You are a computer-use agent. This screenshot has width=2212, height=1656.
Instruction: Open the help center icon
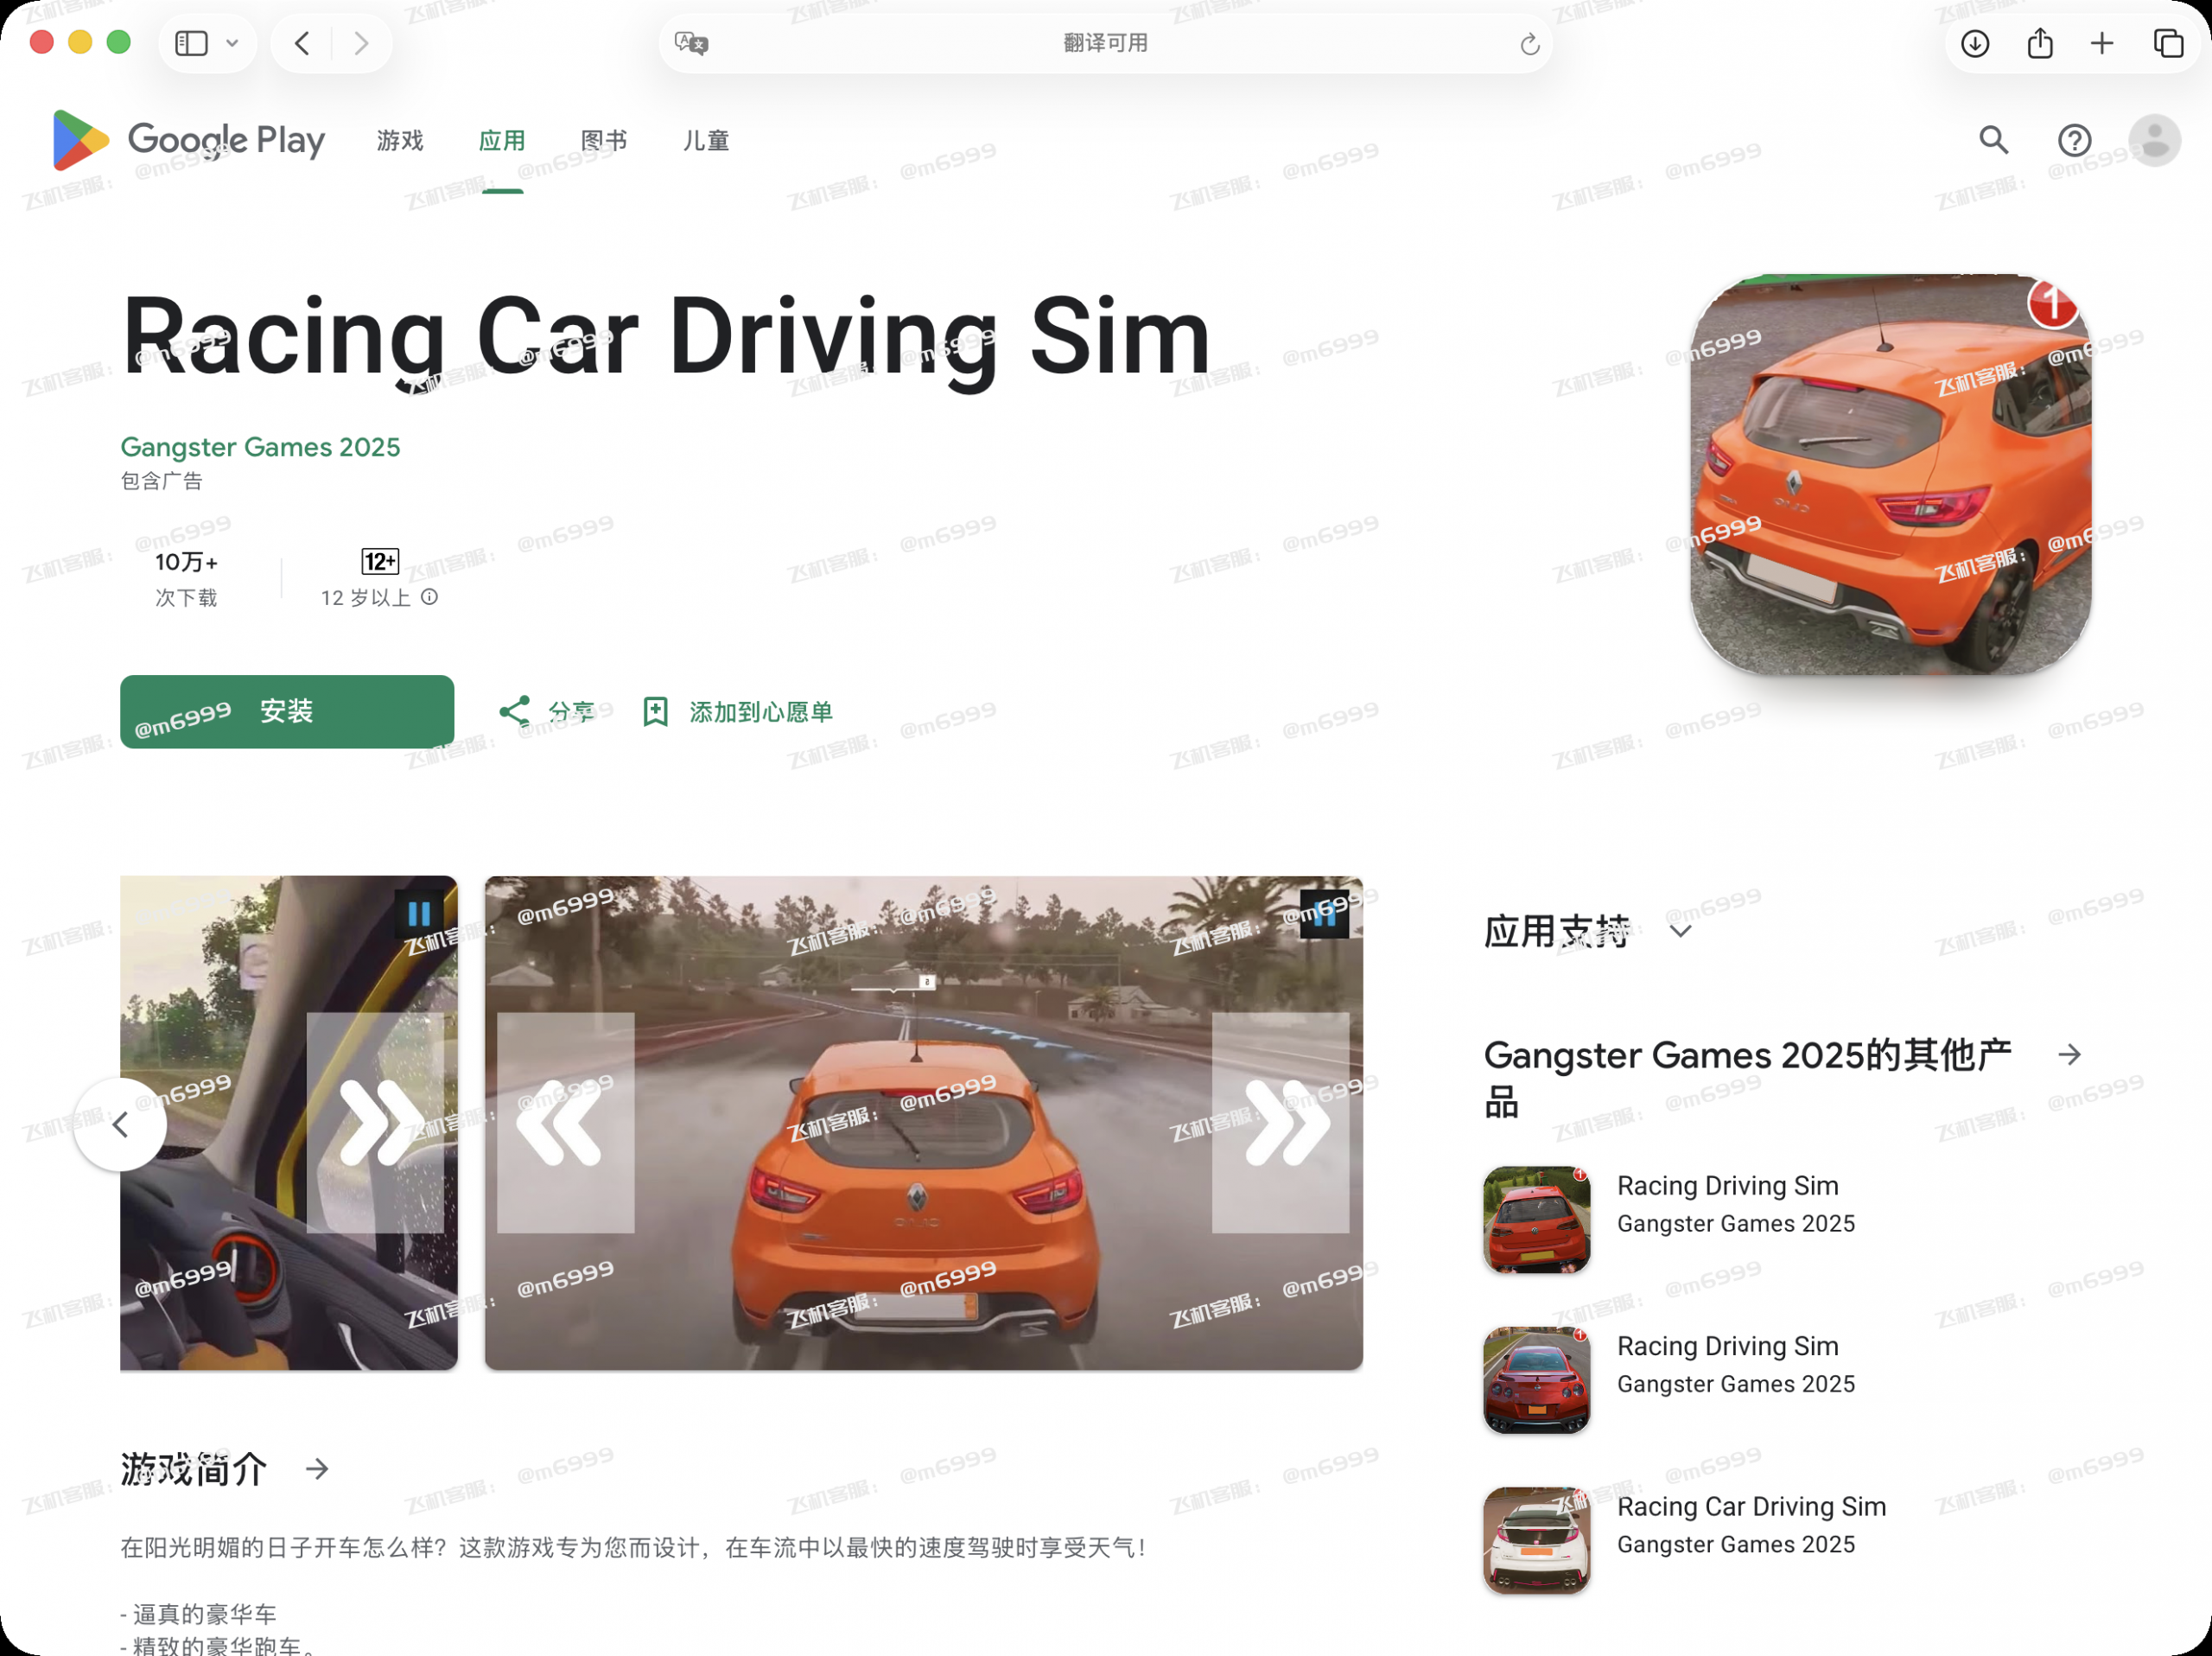click(x=2074, y=140)
